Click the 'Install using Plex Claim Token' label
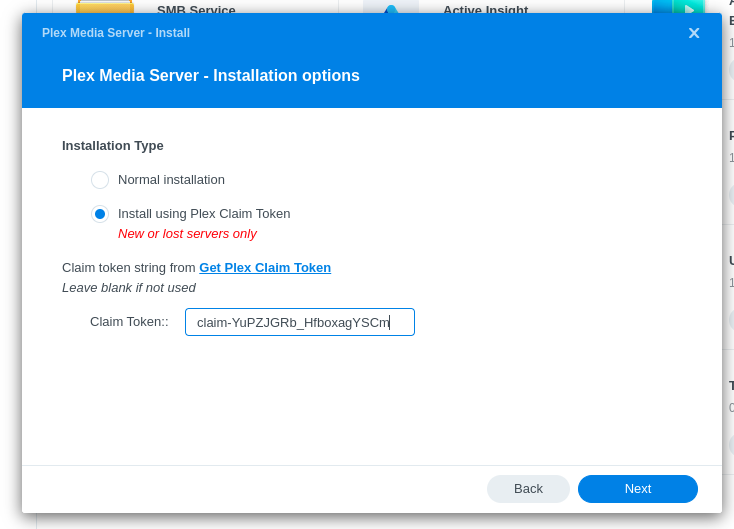The height and width of the screenshot is (529, 734). (204, 214)
